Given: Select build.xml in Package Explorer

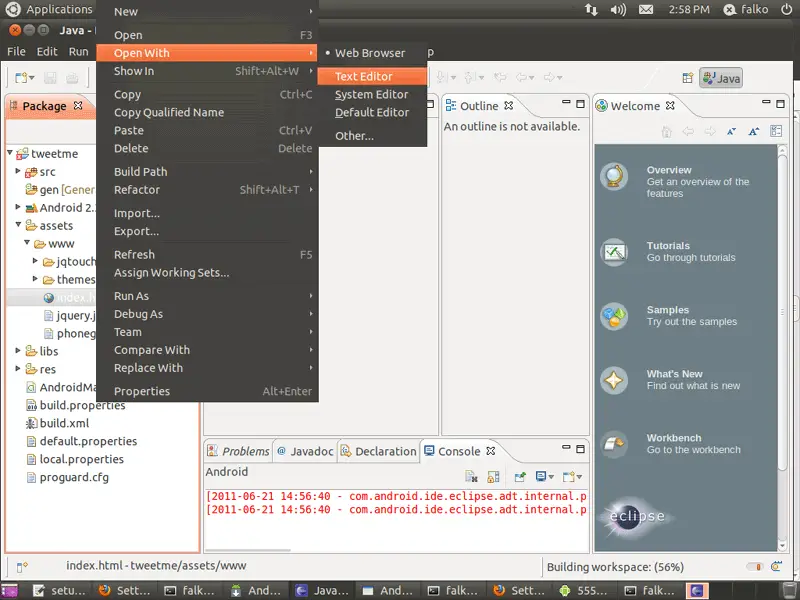Looking at the screenshot, I should point(64,423).
